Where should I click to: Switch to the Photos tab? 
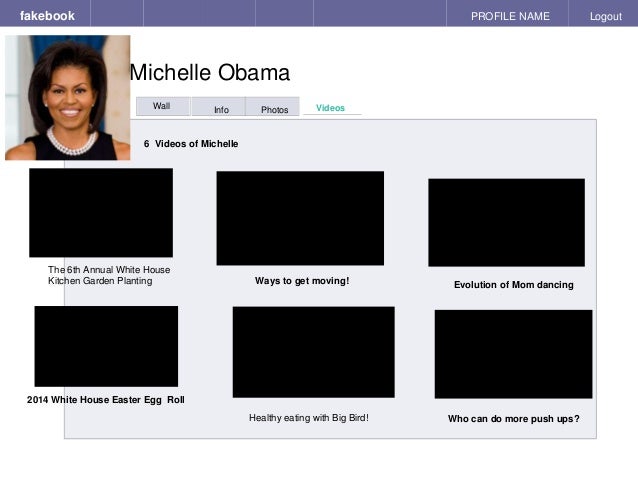(x=273, y=106)
